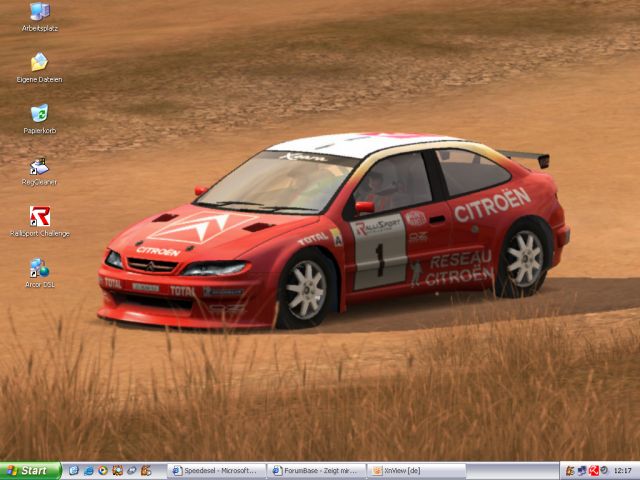640x480 pixels.
Task: Click the last Quick Launch icon
Action: click(x=146, y=471)
